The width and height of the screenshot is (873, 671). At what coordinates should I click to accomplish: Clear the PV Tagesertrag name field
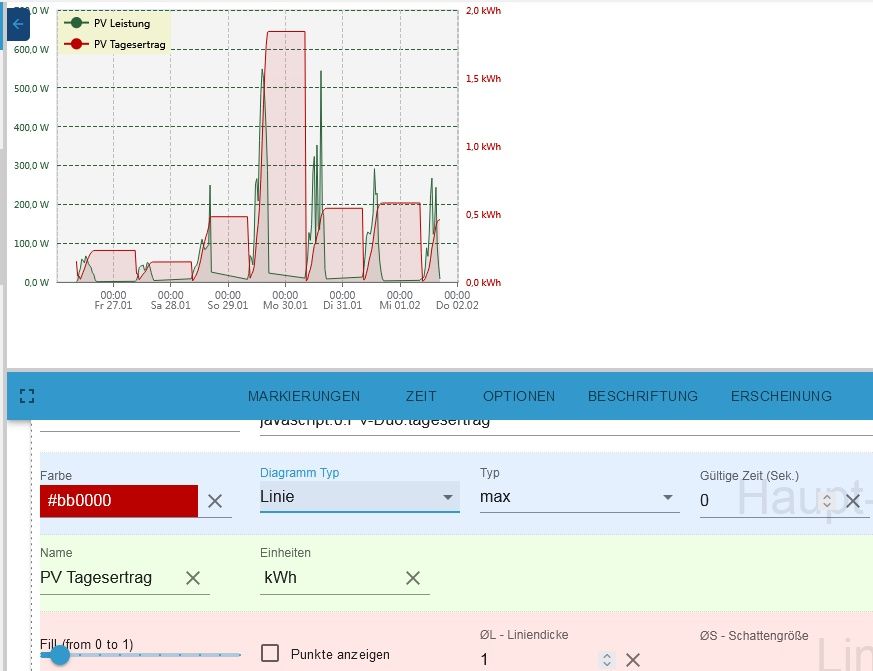pos(193,578)
